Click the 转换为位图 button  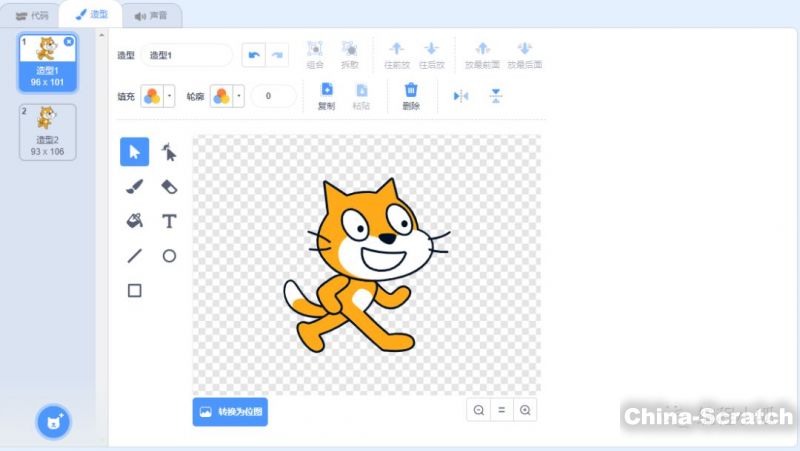pyautogui.click(x=230, y=411)
